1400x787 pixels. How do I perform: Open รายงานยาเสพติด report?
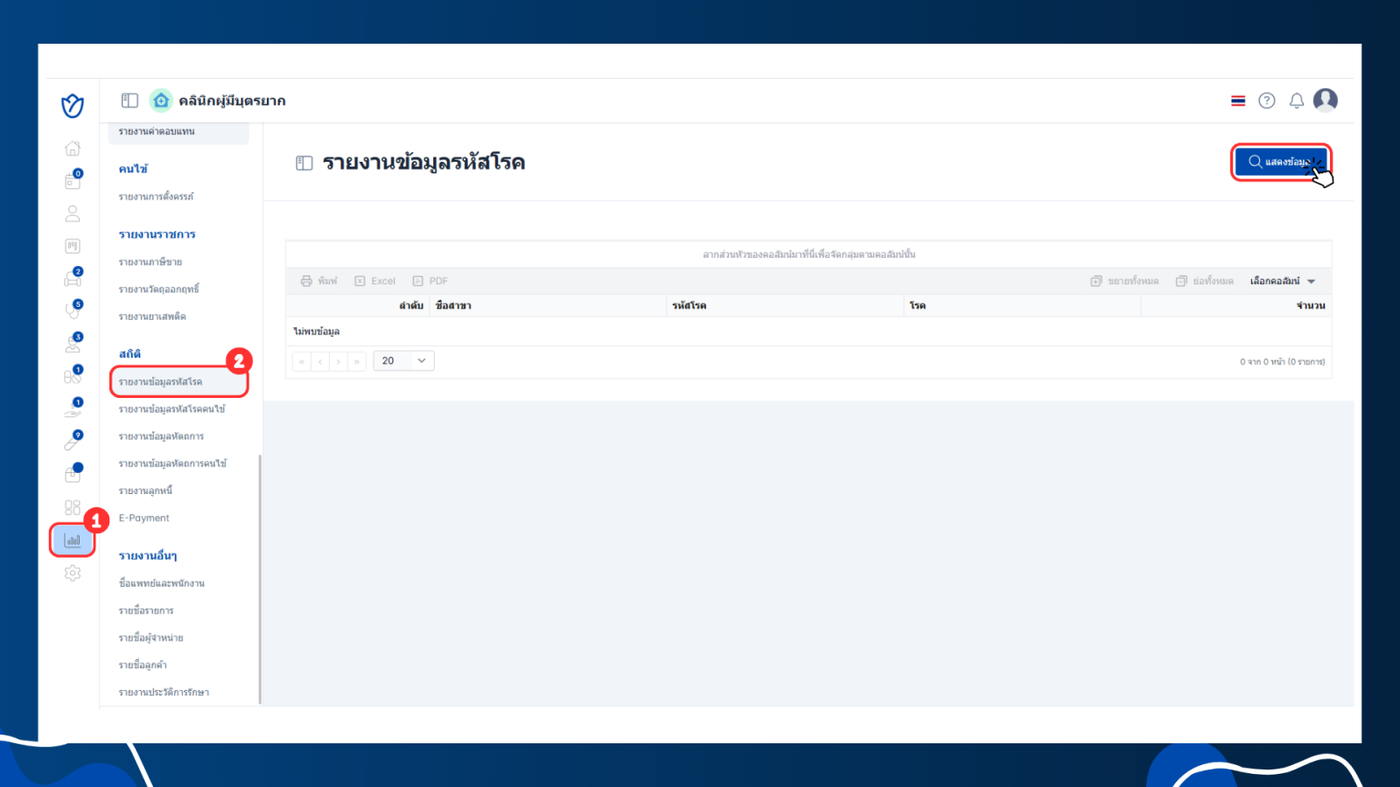pyautogui.click(x=152, y=316)
